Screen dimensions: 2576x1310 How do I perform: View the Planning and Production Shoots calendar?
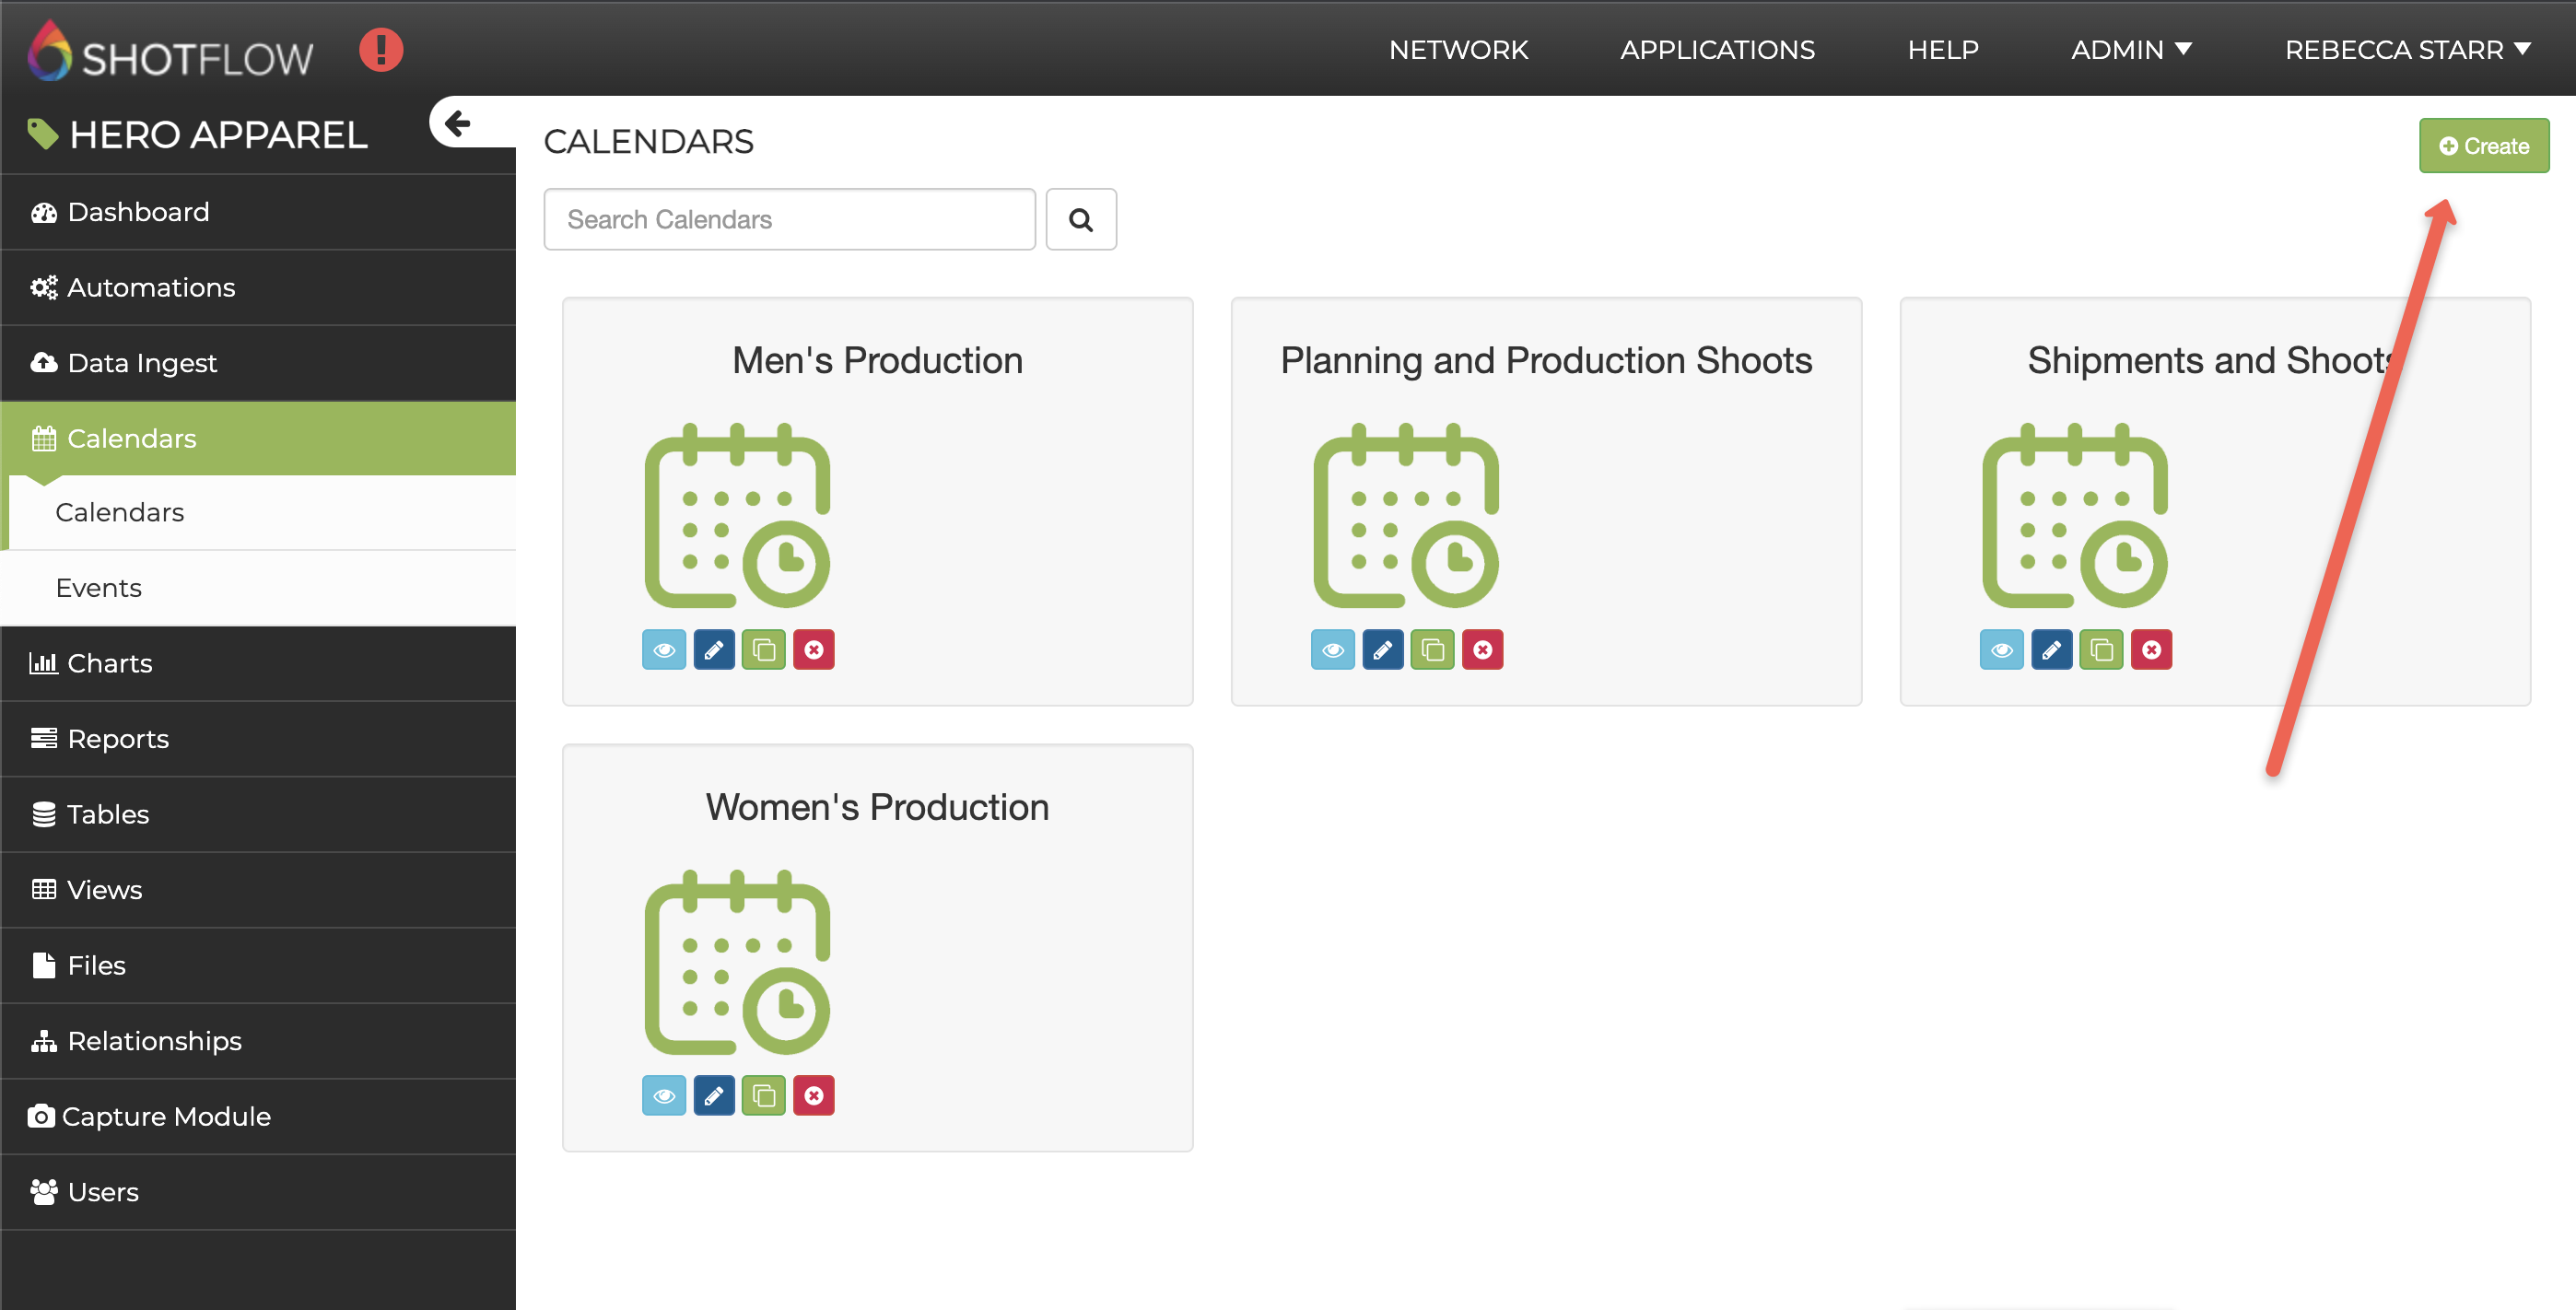[x=1333, y=650]
